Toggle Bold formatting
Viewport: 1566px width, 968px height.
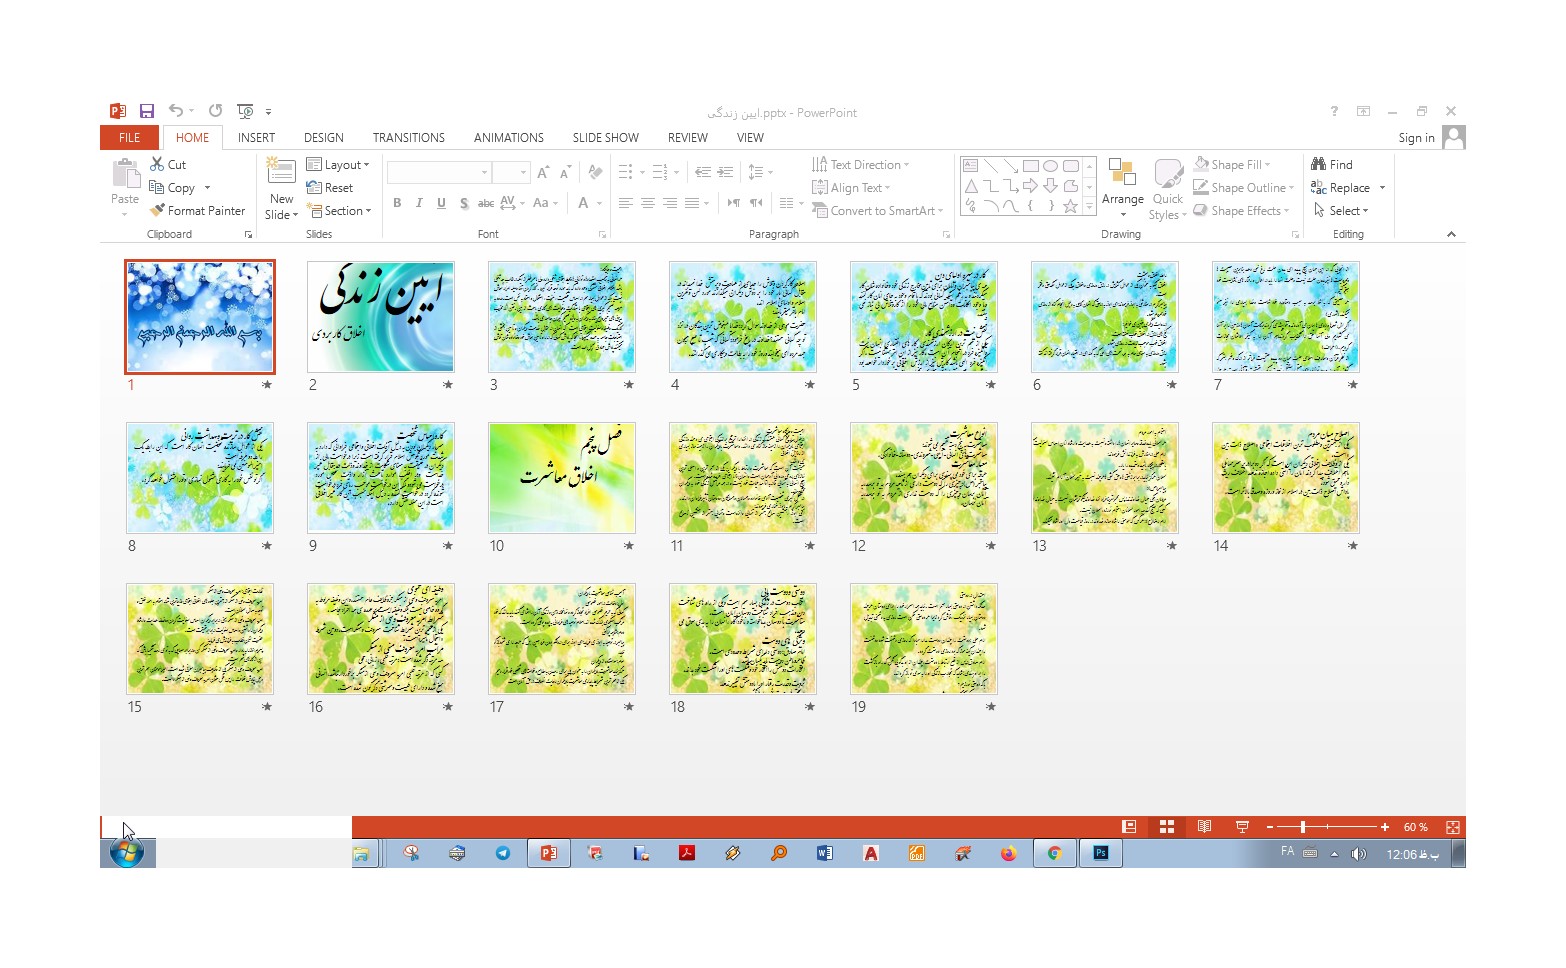pos(397,203)
